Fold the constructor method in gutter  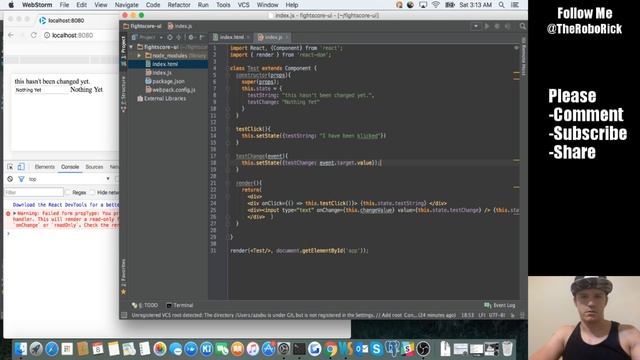[228, 75]
